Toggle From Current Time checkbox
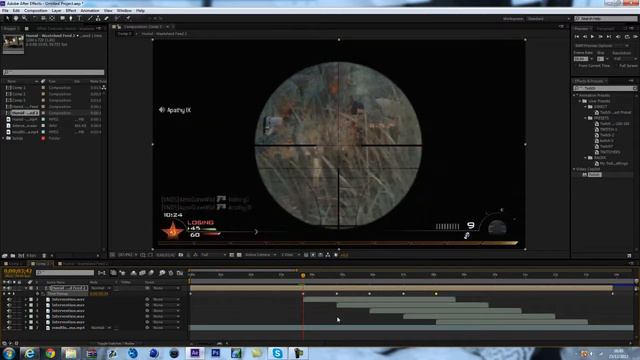This screenshot has height=360, width=640. (x=576, y=66)
